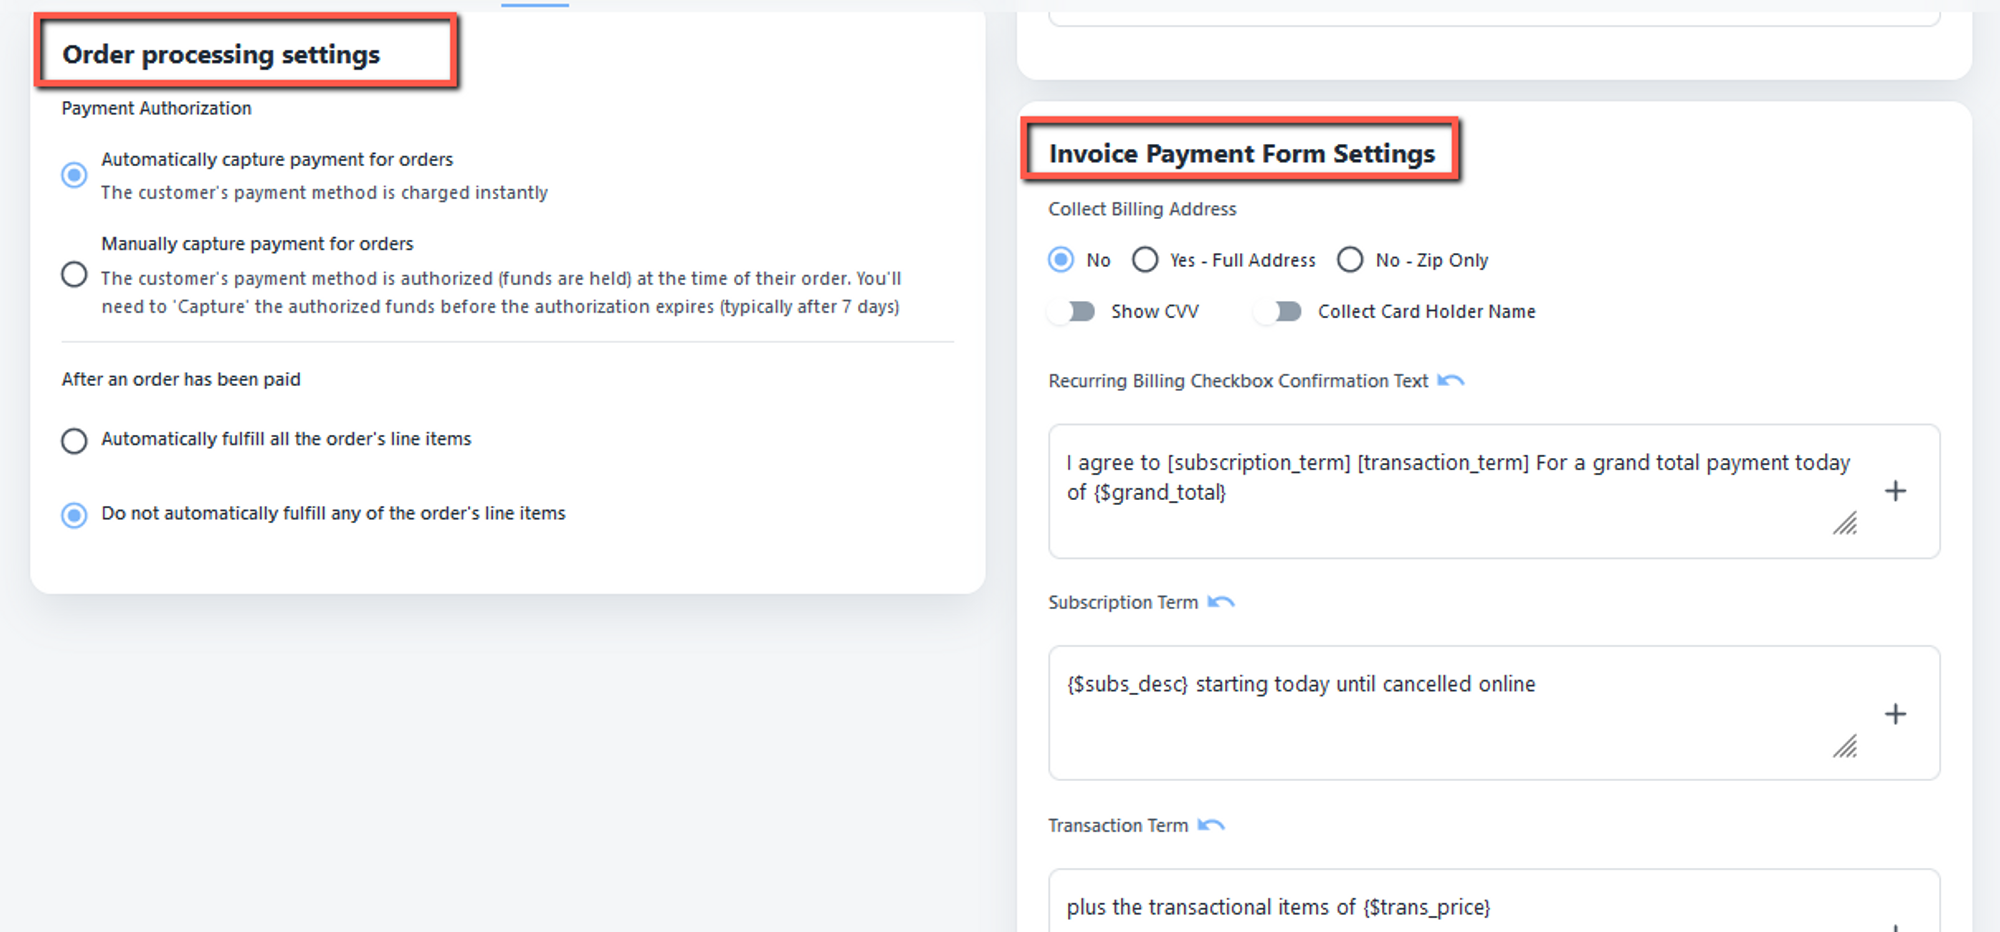The image size is (2000, 932).
Task: Choose Yes - Full Address option
Action: tap(1145, 260)
